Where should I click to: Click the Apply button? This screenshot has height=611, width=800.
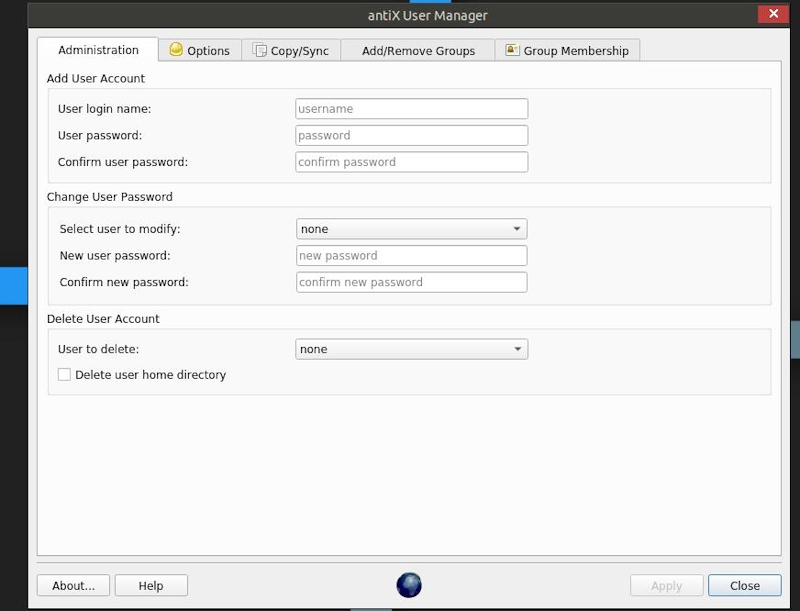(665, 585)
